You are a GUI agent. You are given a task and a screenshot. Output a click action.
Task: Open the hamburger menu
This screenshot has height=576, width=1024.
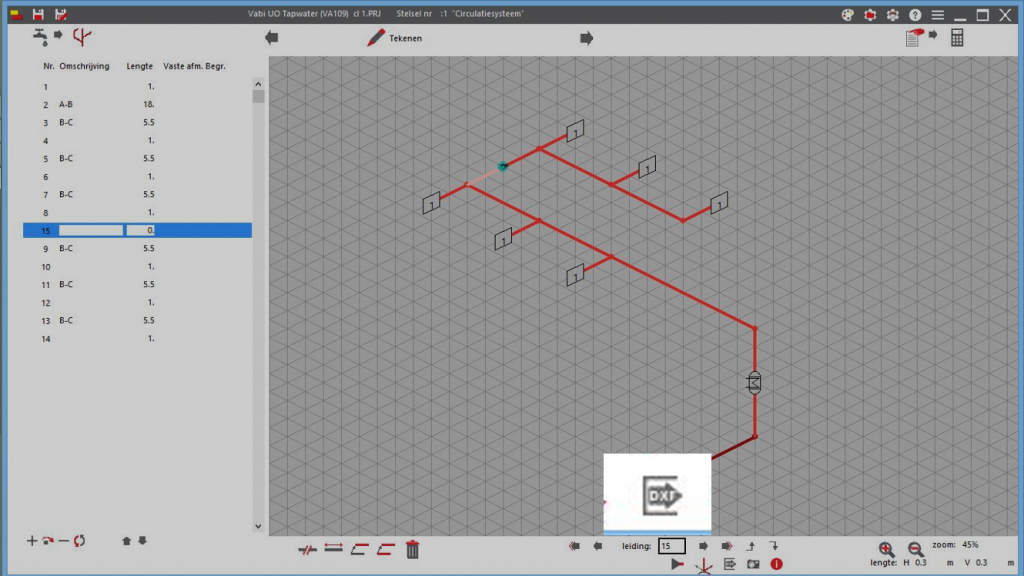pos(938,14)
